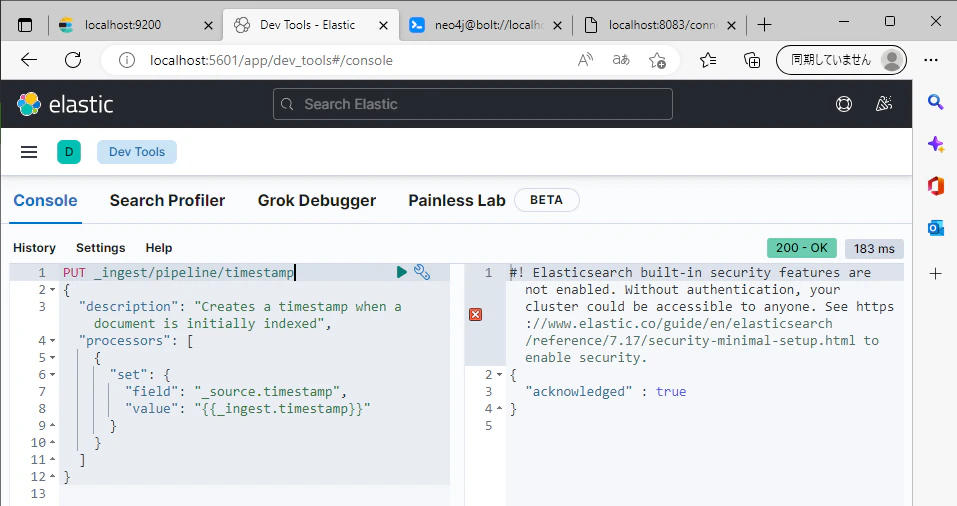
Task: Open the Copilot sparkle sidebar icon
Action: (x=936, y=145)
